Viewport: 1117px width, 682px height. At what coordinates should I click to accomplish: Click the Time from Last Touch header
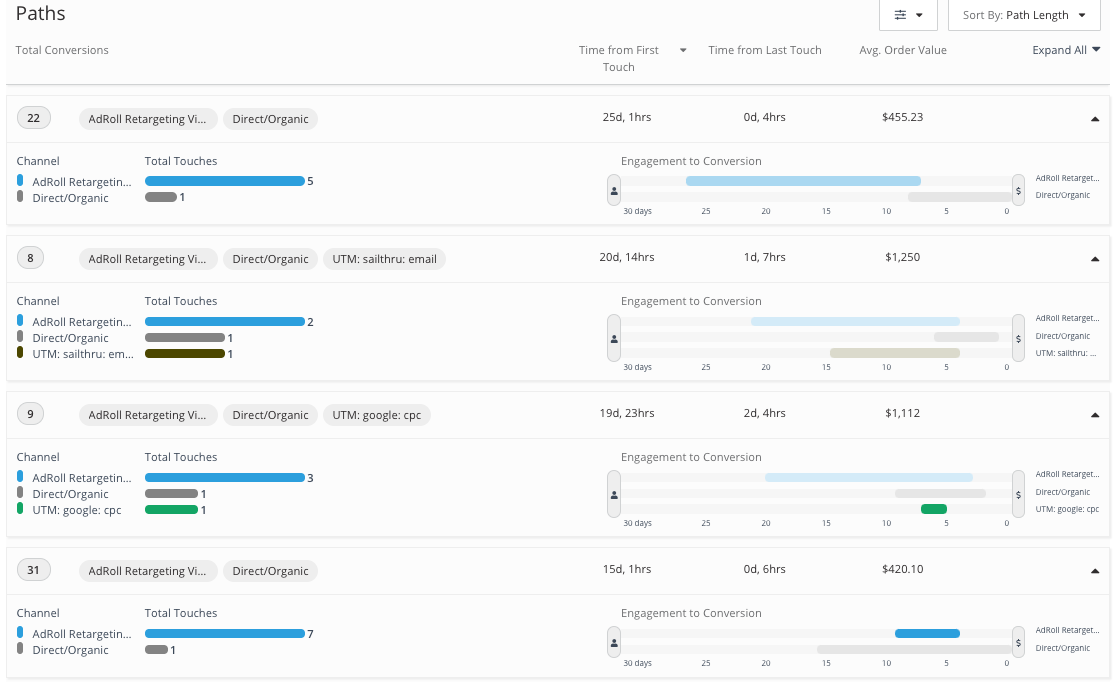point(764,50)
